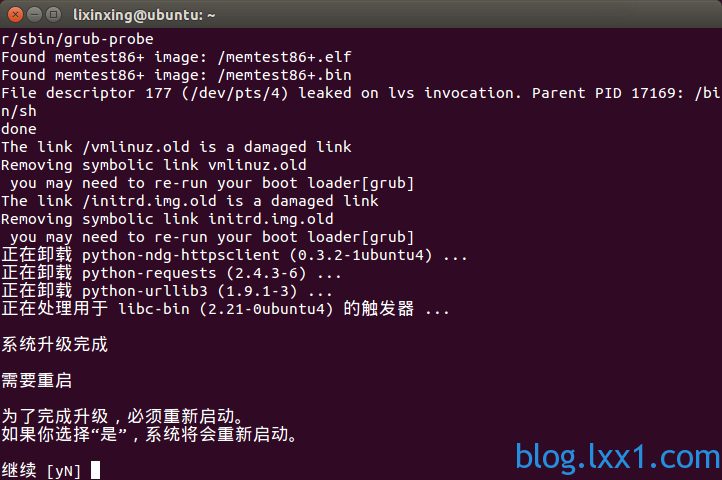Screen dimensions: 722x480
Task: Click the '继续 [yN]' prompt text
Action: 41,470
